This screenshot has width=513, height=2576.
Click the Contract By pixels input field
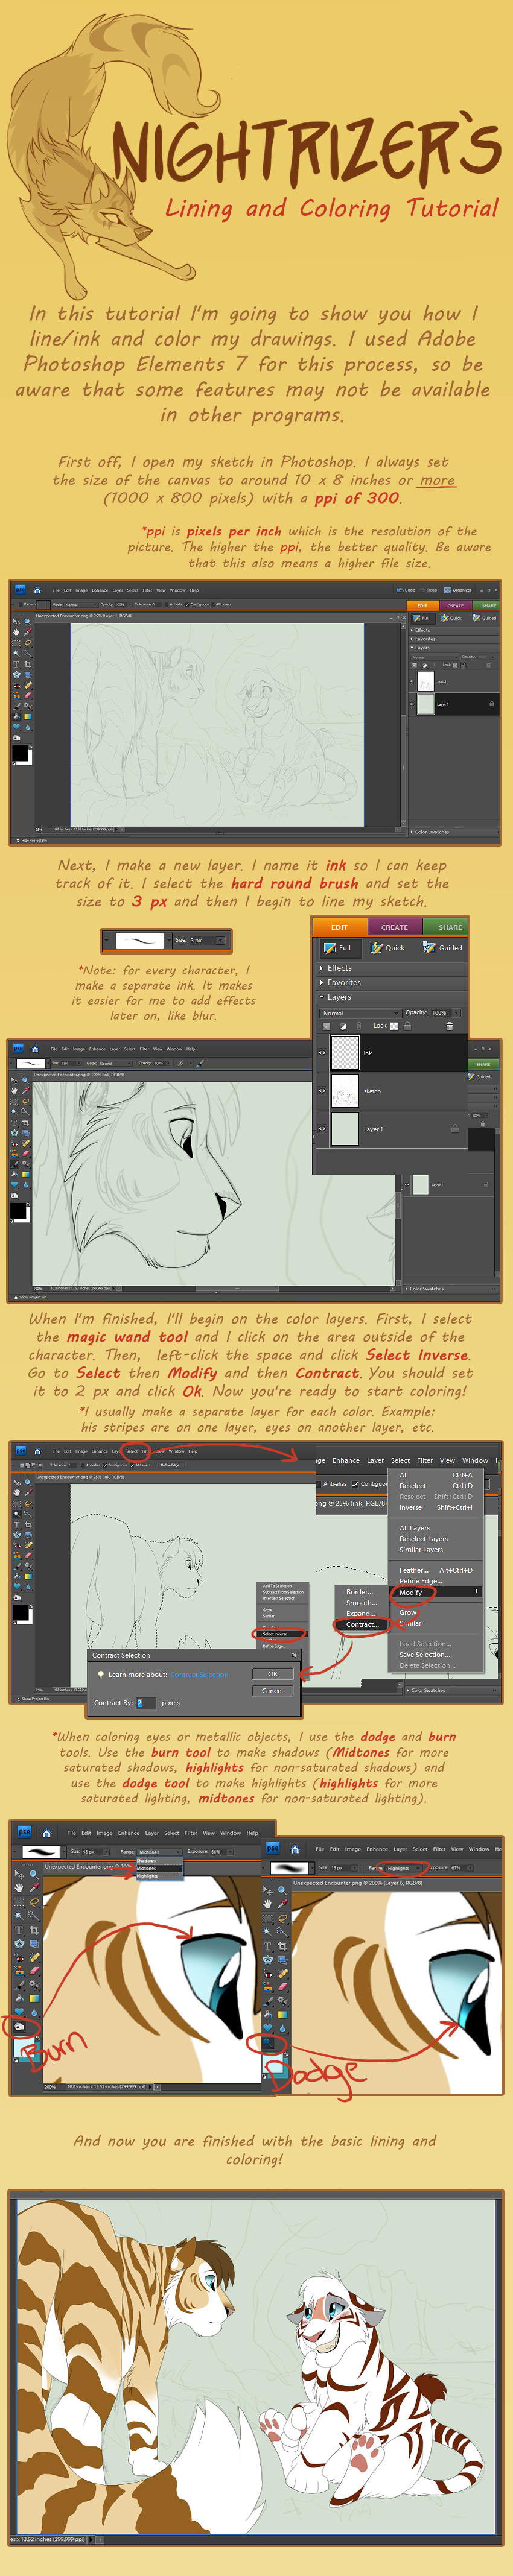[x=146, y=1702]
